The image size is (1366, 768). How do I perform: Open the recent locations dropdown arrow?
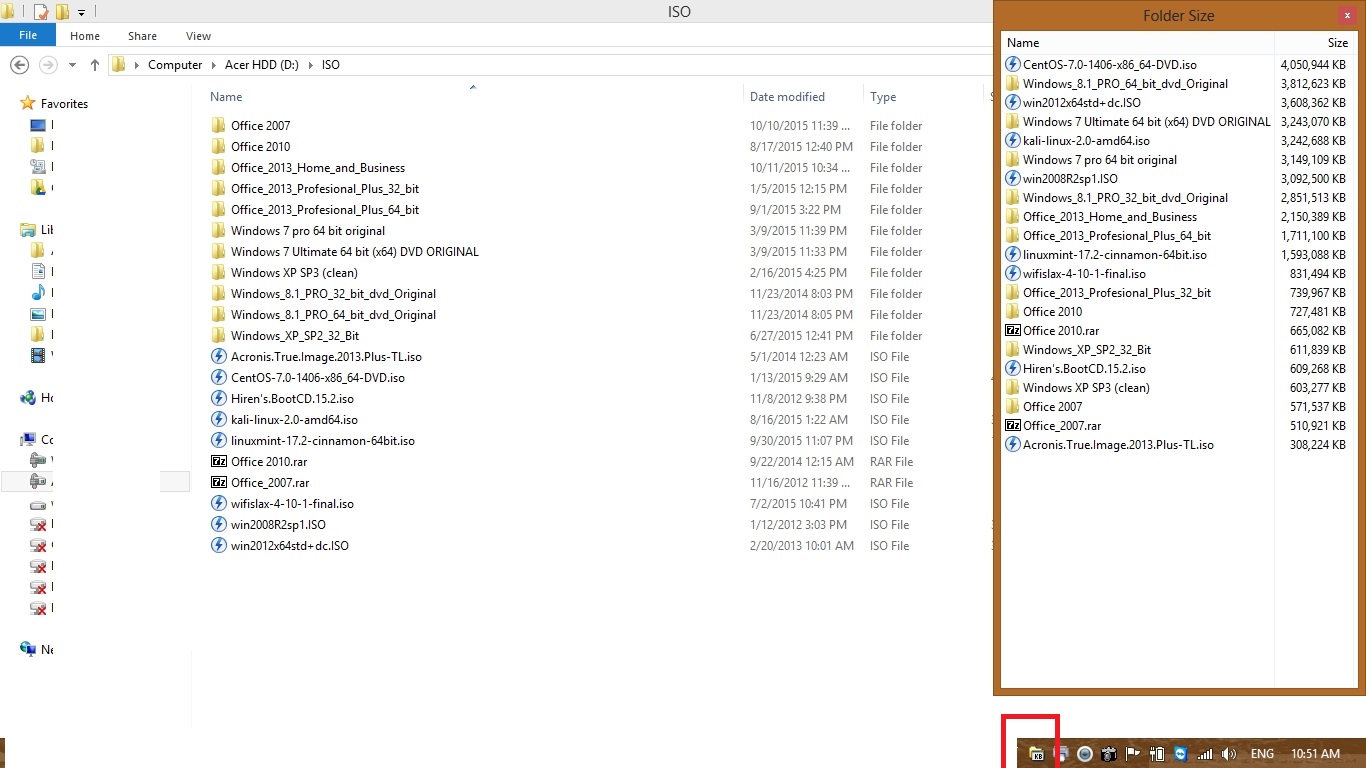[x=73, y=65]
